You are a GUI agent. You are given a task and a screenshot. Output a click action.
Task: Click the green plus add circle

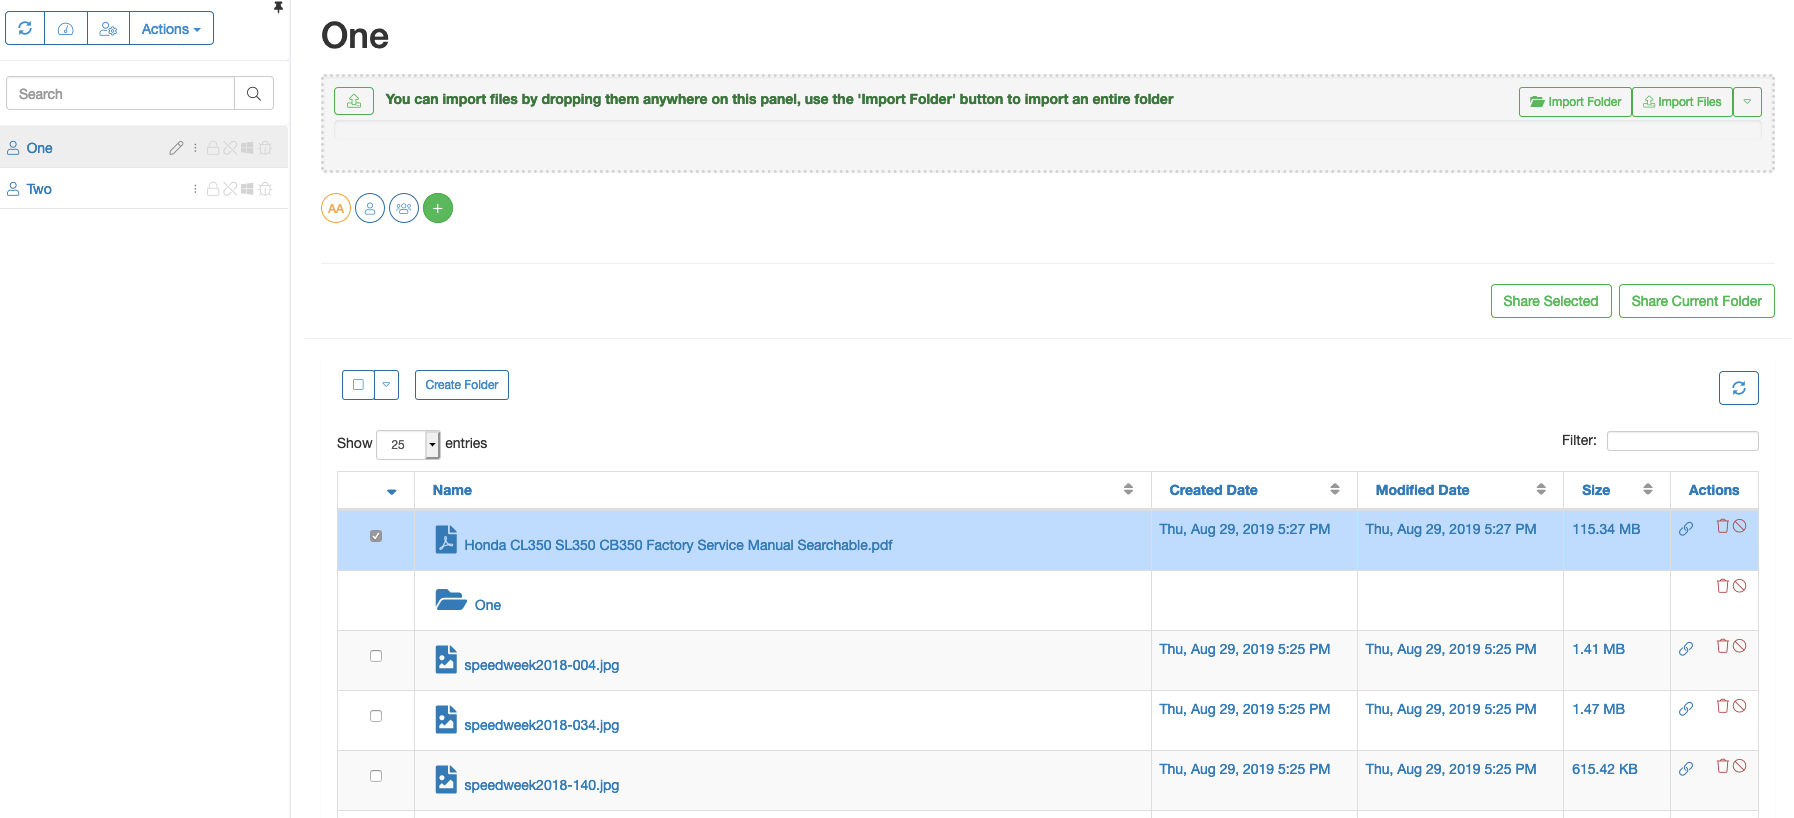pos(438,208)
